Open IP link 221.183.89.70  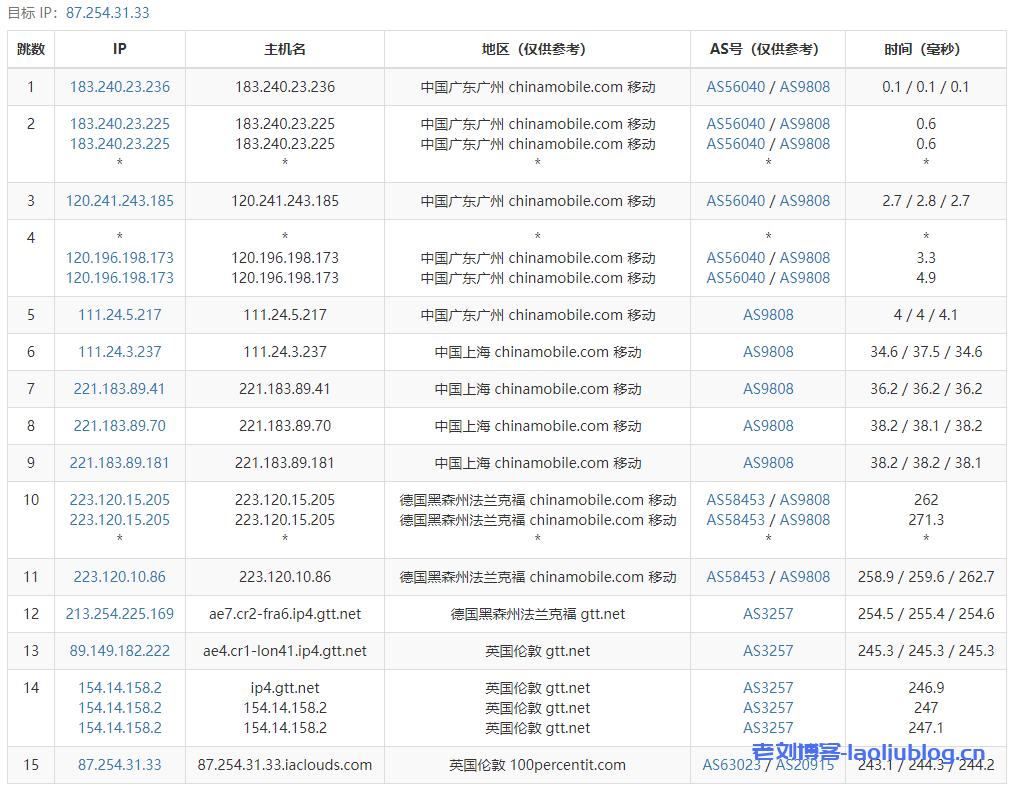click(120, 426)
